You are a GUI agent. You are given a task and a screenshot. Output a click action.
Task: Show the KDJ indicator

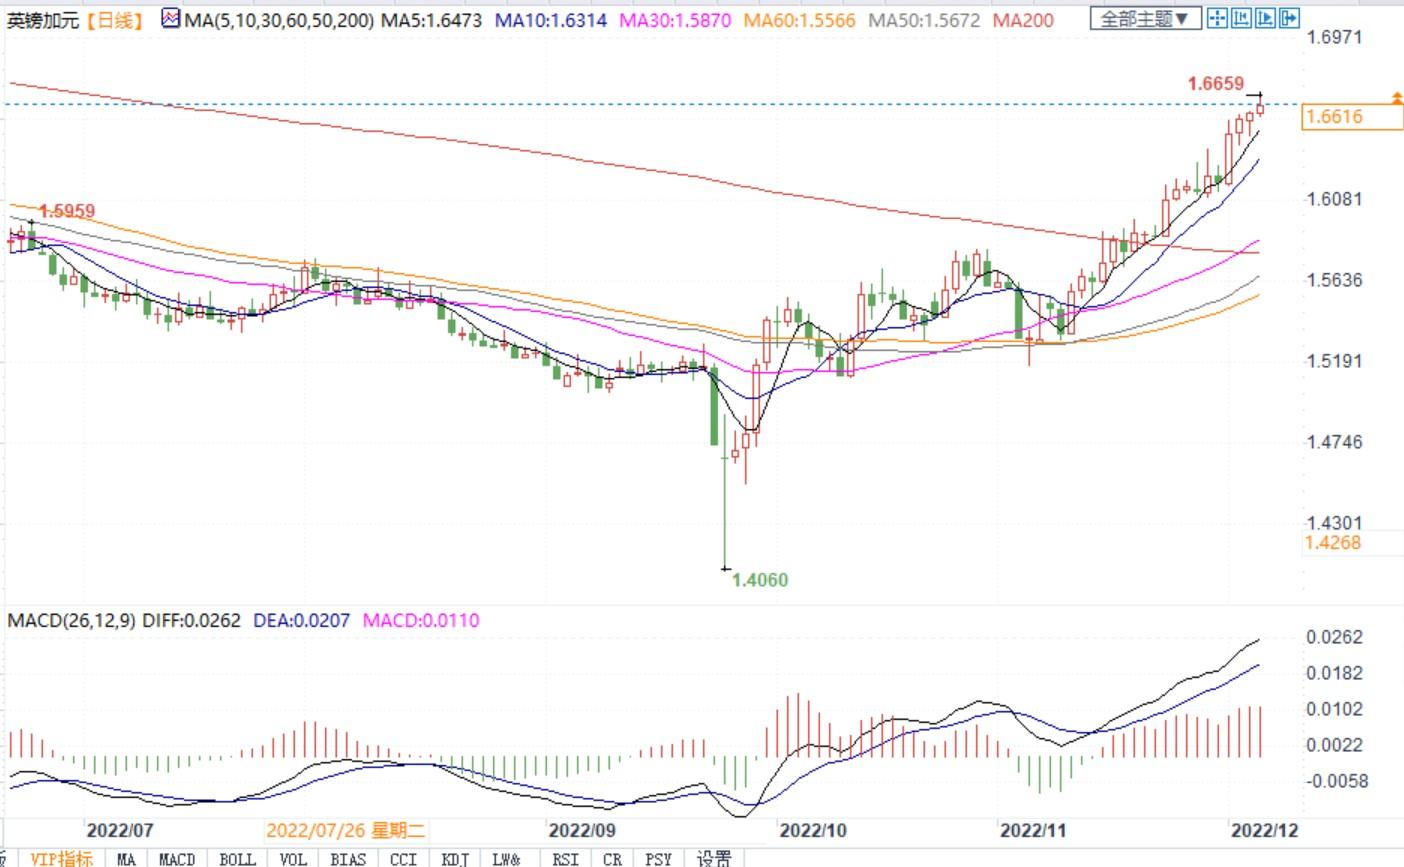point(455,858)
